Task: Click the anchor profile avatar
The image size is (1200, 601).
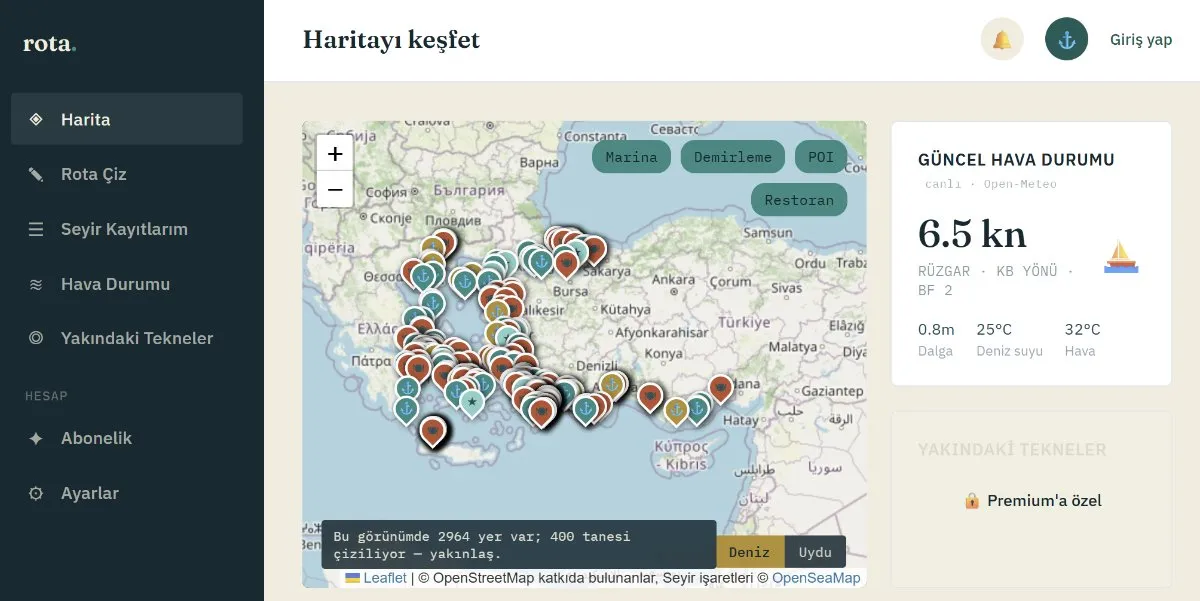Action: pyautogui.click(x=1066, y=40)
